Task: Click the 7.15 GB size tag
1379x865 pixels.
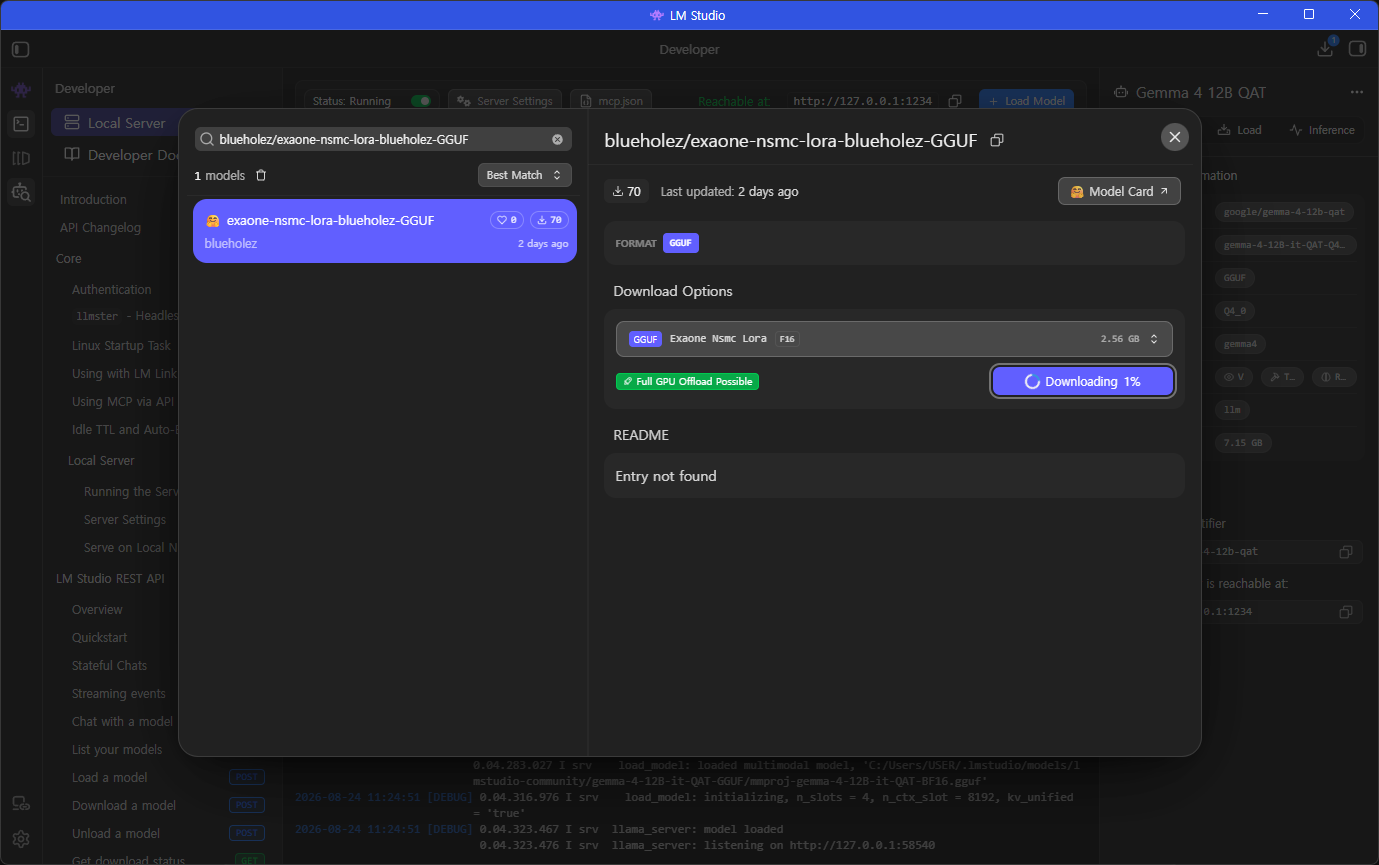Action: 1243,443
